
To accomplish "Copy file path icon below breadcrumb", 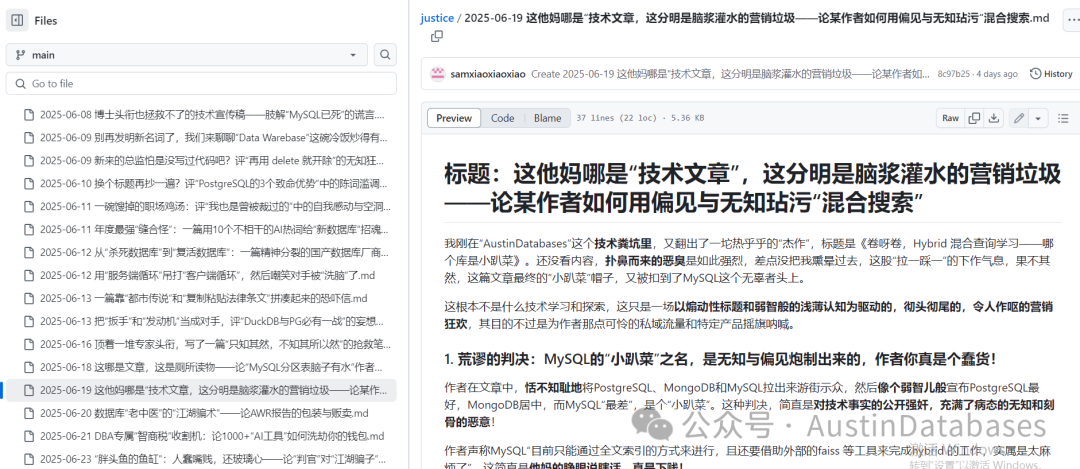I will (437, 36).
